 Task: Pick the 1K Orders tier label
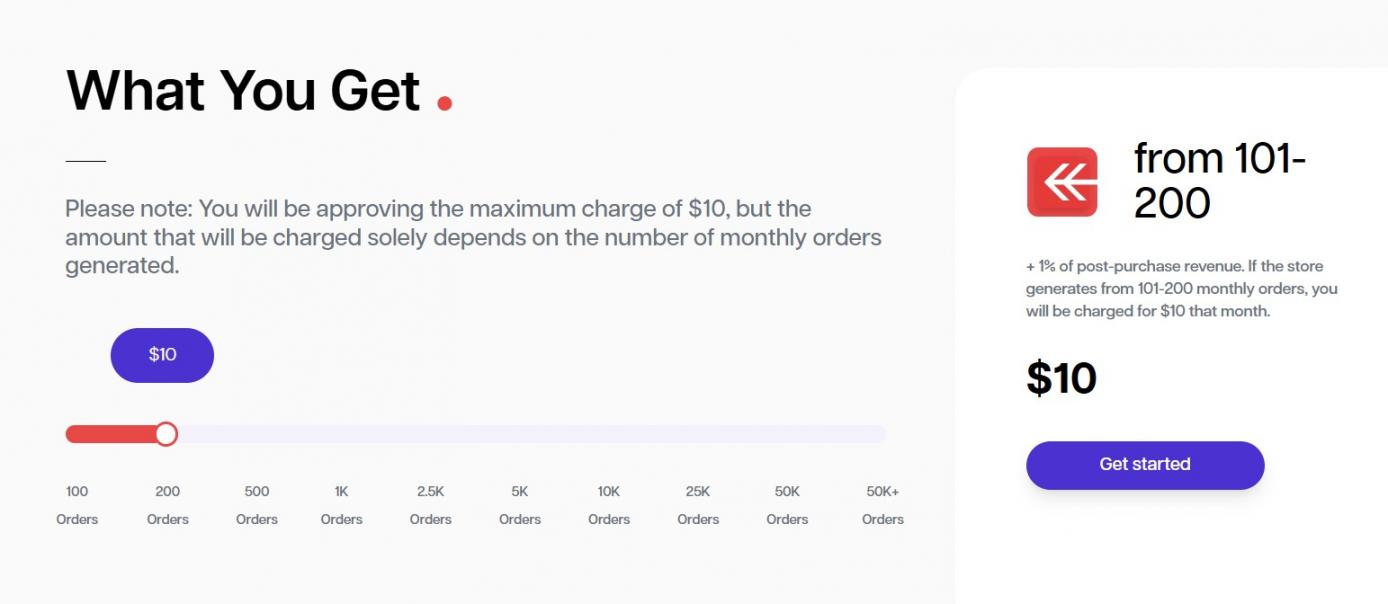tap(341, 504)
